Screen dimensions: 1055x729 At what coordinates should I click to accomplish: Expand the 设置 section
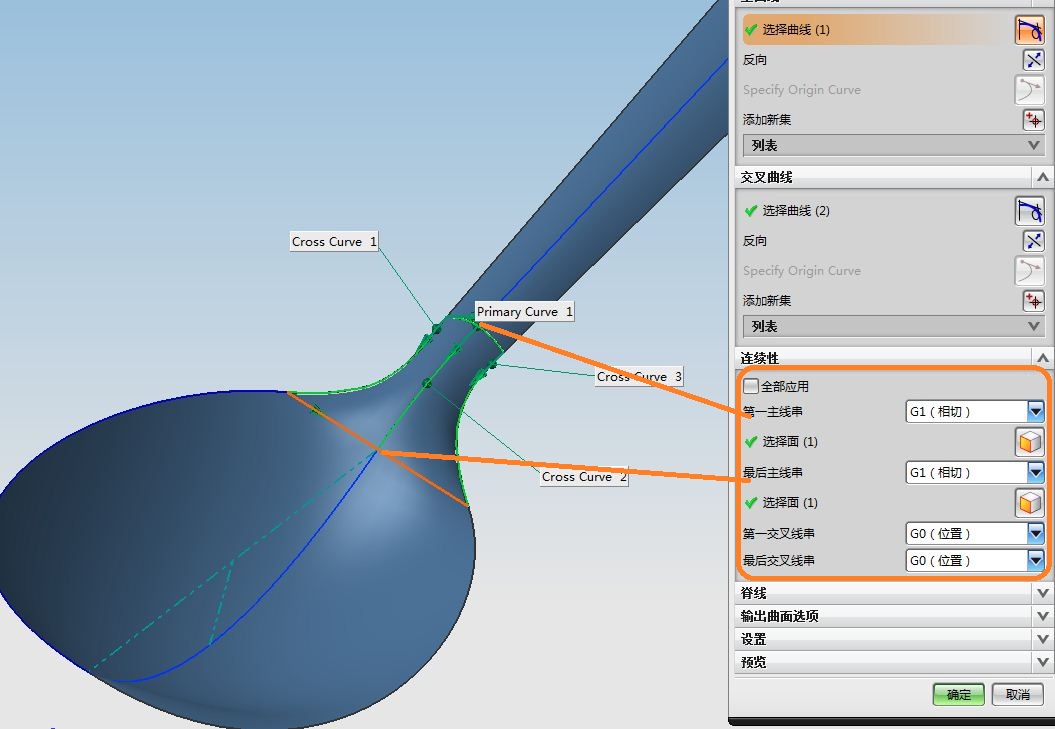point(1042,639)
